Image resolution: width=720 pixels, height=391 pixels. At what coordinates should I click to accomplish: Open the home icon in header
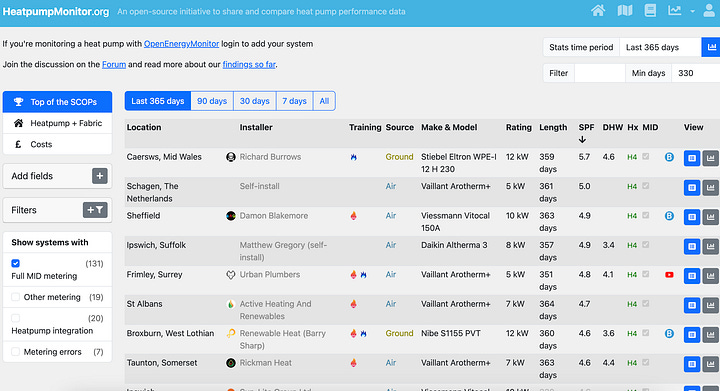(598, 10)
